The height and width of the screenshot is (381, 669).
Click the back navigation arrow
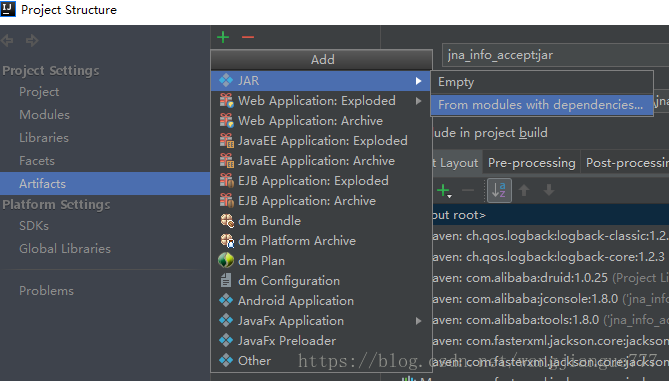click(7, 41)
